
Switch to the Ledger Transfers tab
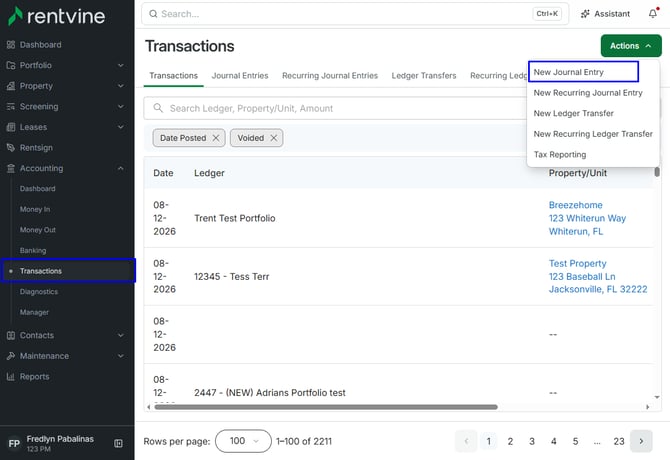click(423, 76)
